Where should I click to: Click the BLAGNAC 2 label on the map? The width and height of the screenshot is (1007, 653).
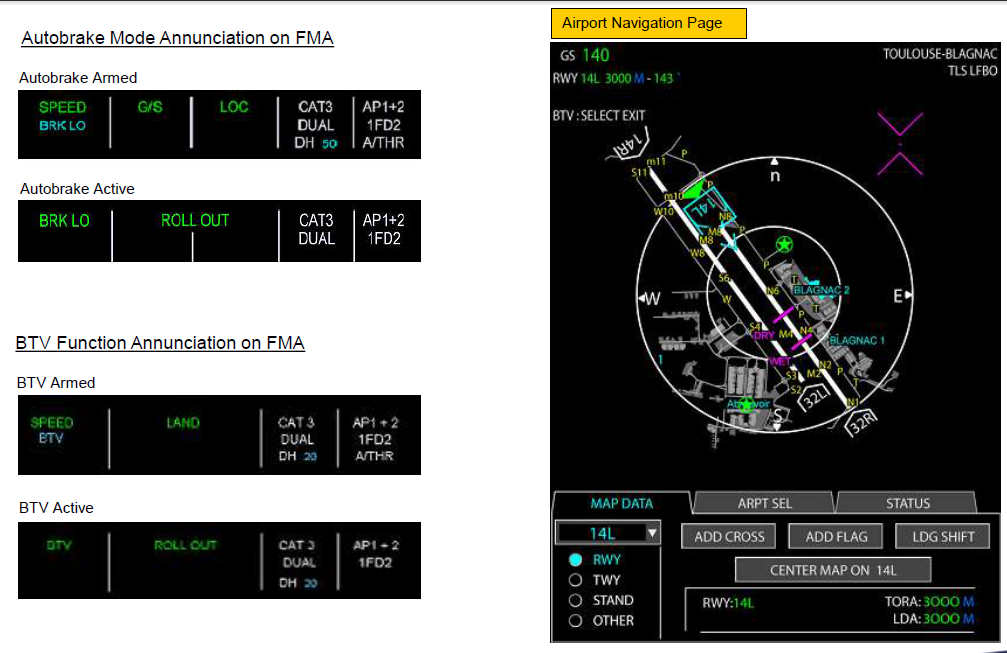[x=821, y=290]
